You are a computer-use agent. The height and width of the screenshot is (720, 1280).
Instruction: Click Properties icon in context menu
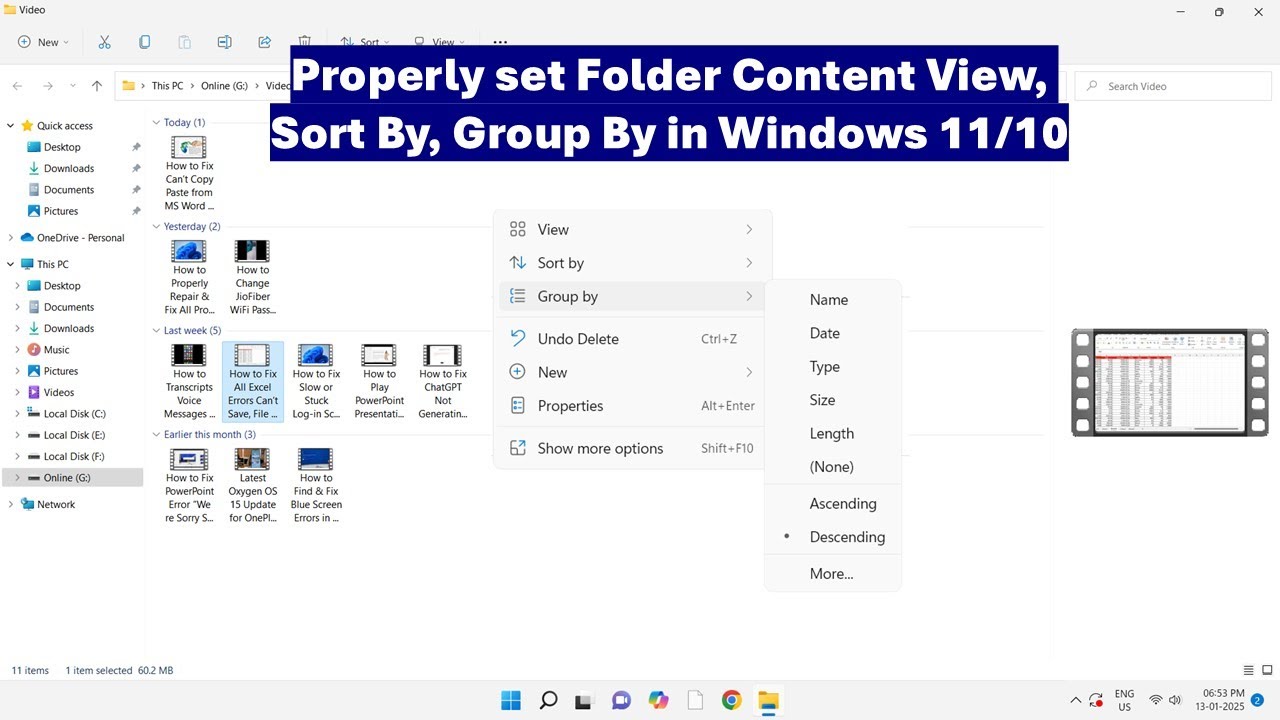coord(518,406)
